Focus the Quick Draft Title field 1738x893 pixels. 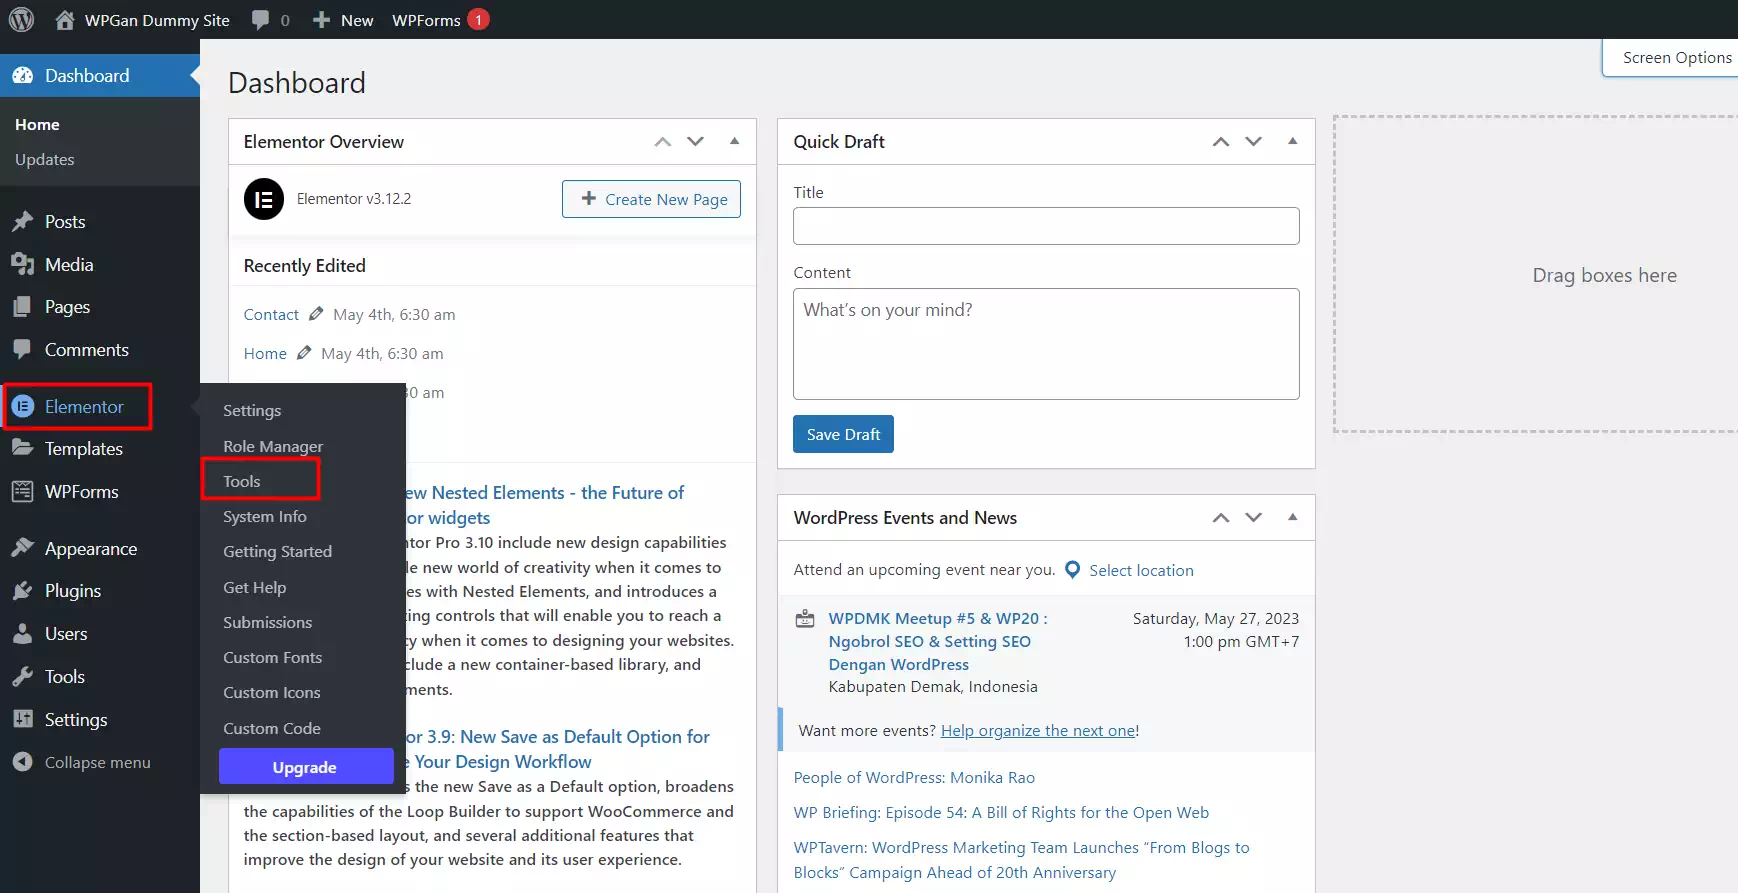(x=1046, y=226)
